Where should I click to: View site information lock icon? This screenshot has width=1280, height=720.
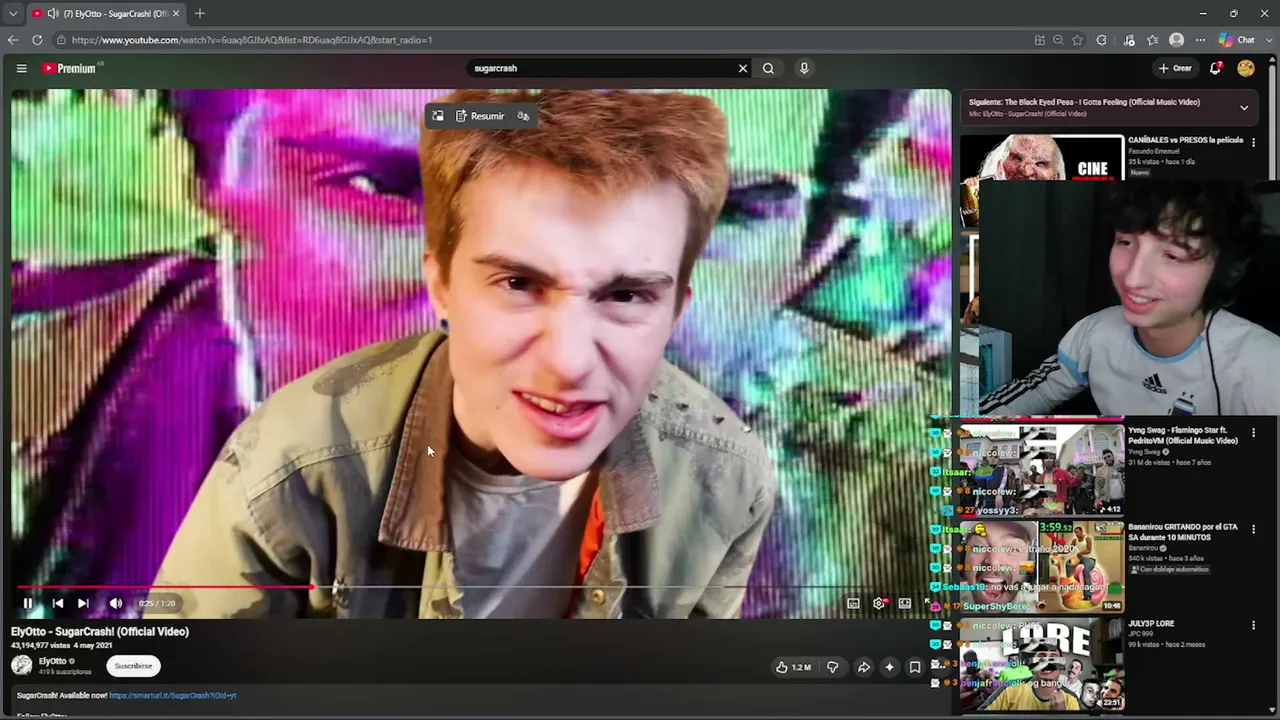(x=62, y=40)
